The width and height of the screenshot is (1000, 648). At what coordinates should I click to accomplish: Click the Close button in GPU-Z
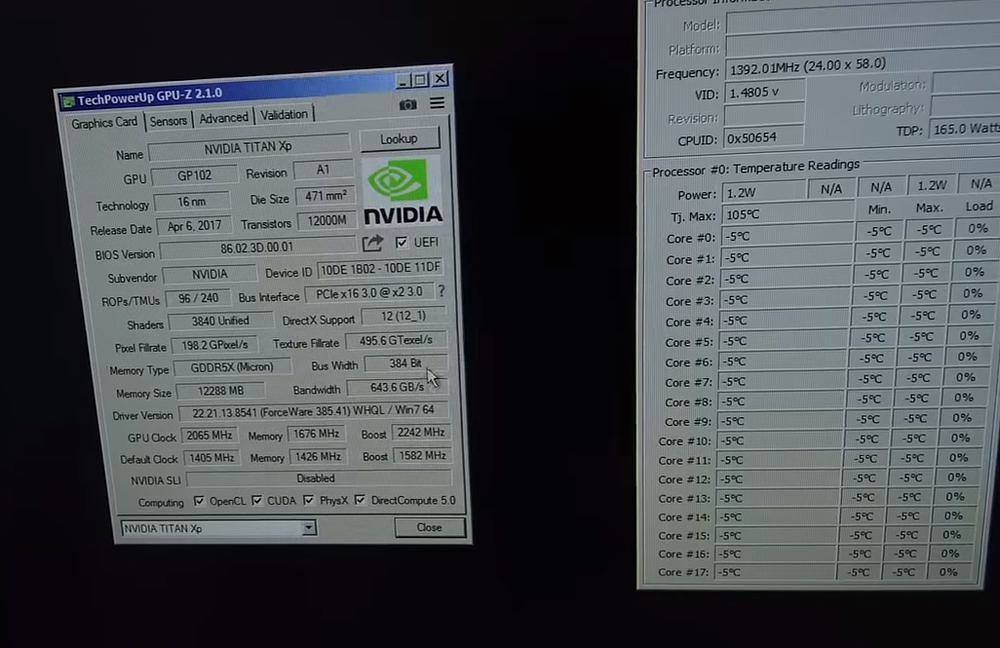pyautogui.click(x=429, y=527)
